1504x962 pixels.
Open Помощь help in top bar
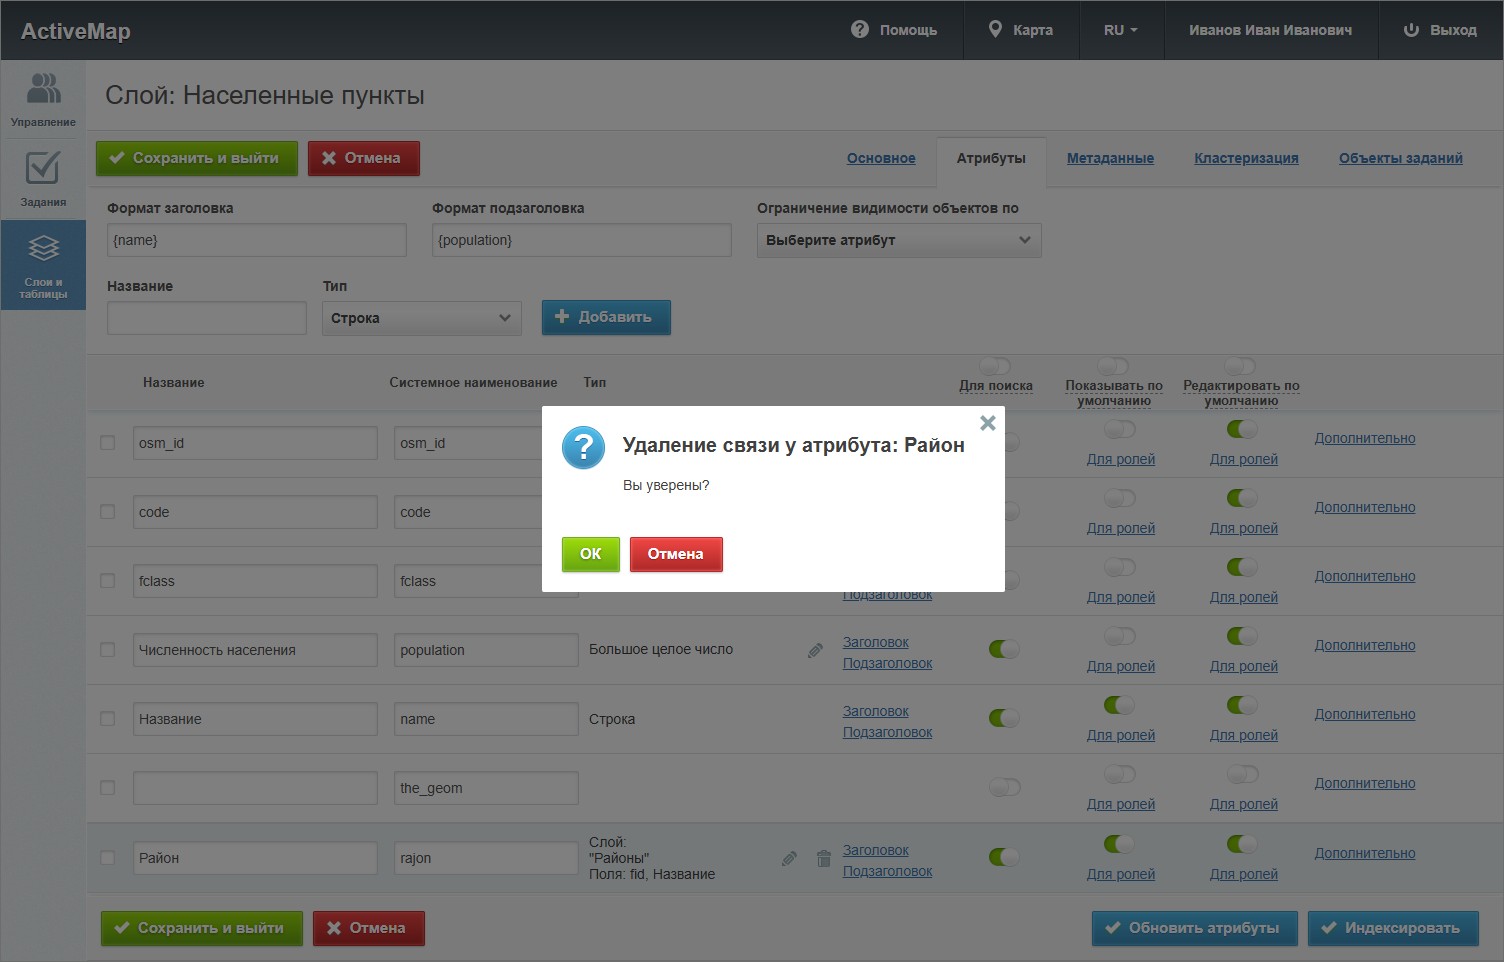pyautogui.click(x=894, y=30)
